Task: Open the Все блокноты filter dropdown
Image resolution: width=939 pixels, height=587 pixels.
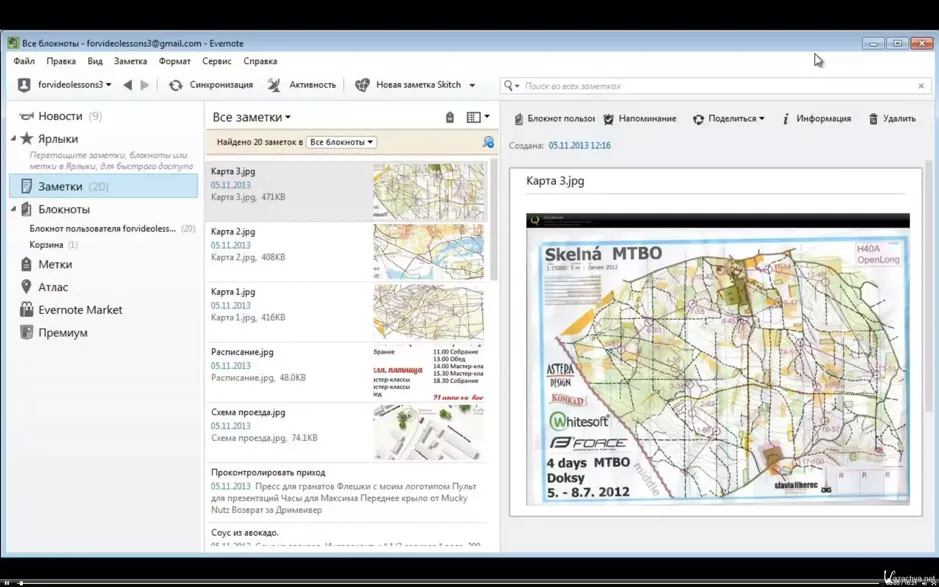Action: tap(341, 143)
